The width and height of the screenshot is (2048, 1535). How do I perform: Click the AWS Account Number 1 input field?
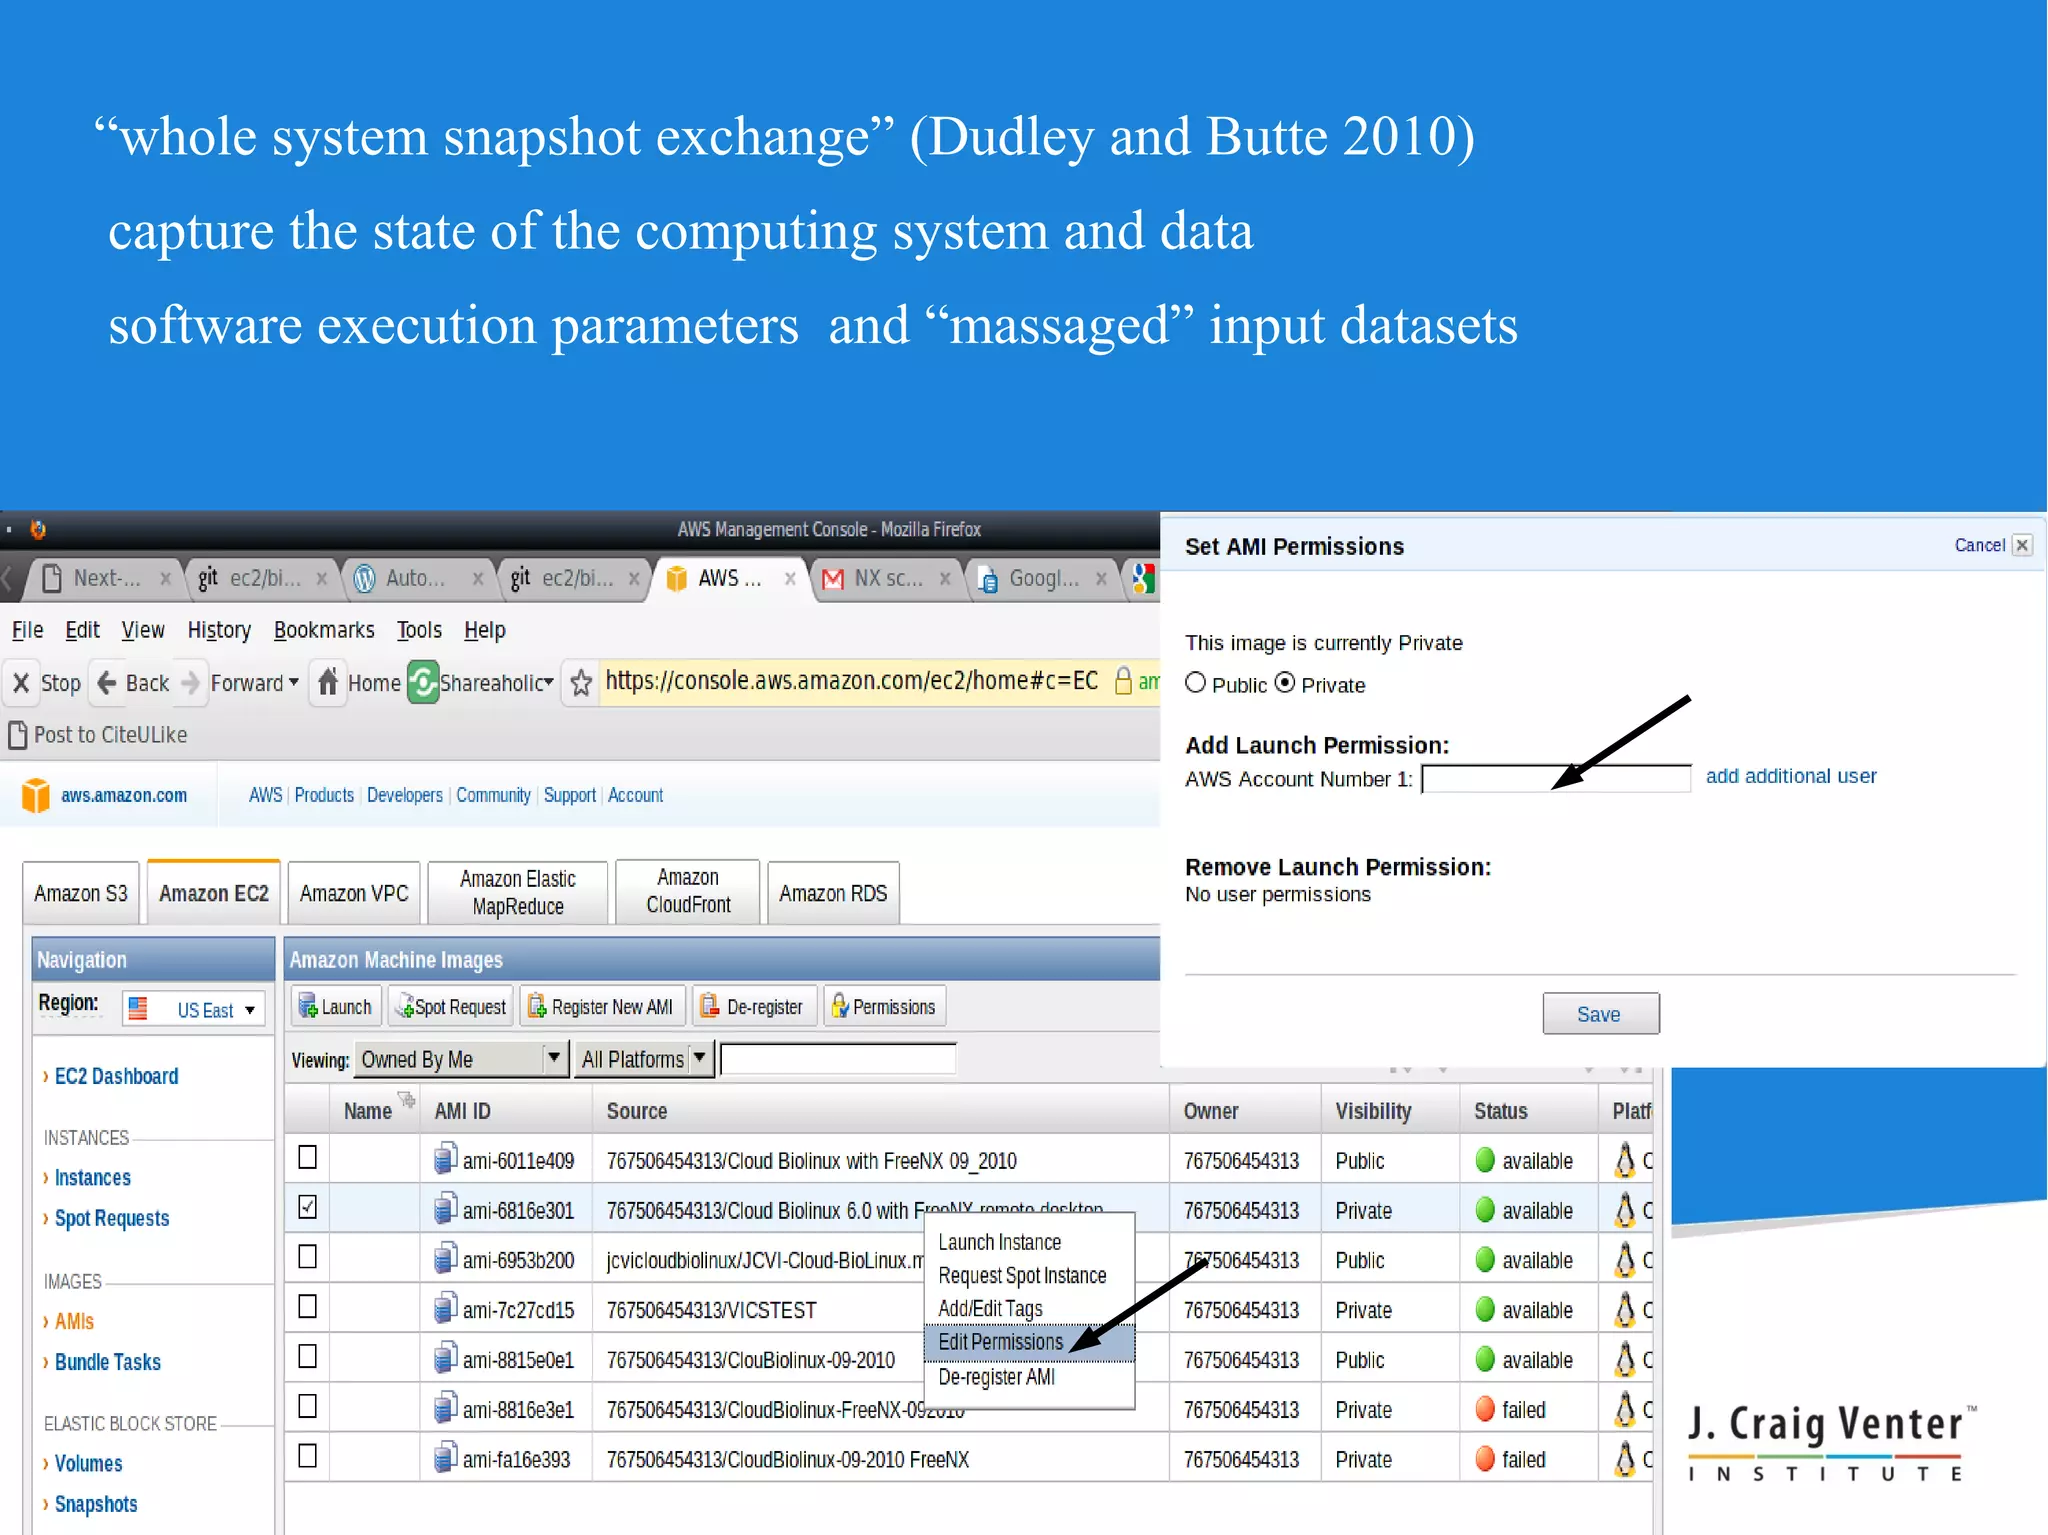pyautogui.click(x=1556, y=779)
